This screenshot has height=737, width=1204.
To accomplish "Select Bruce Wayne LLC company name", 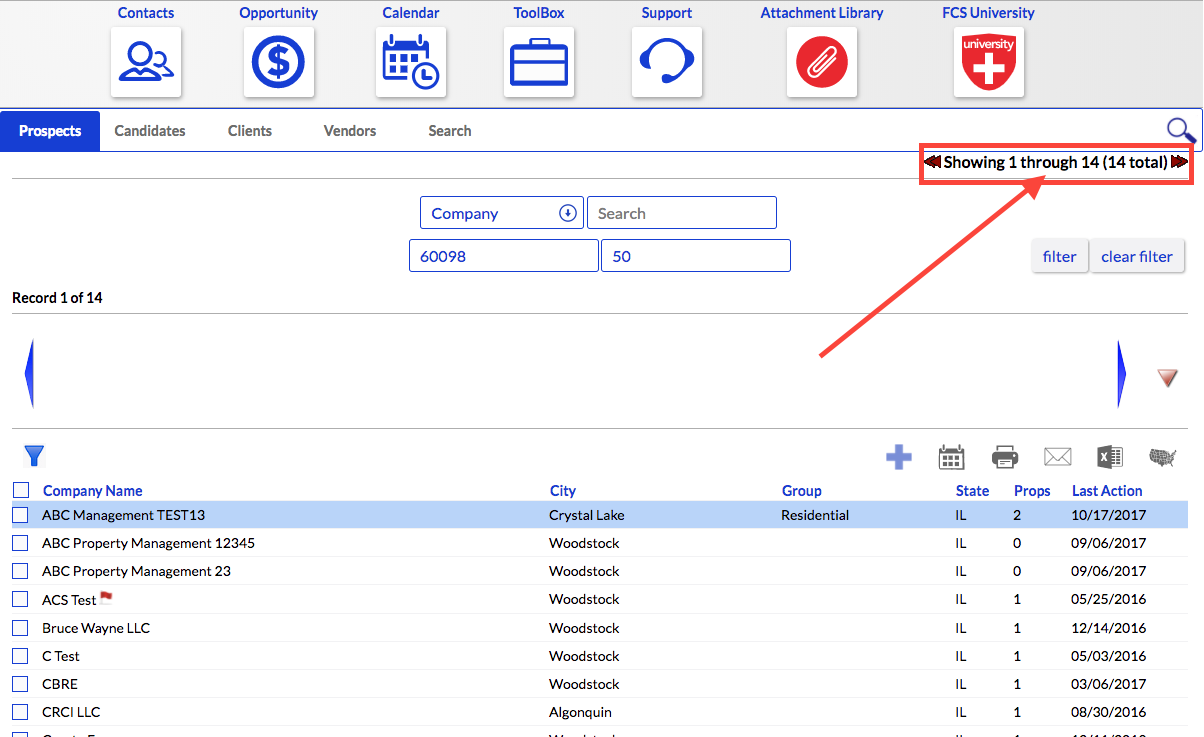I will point(96,628).
